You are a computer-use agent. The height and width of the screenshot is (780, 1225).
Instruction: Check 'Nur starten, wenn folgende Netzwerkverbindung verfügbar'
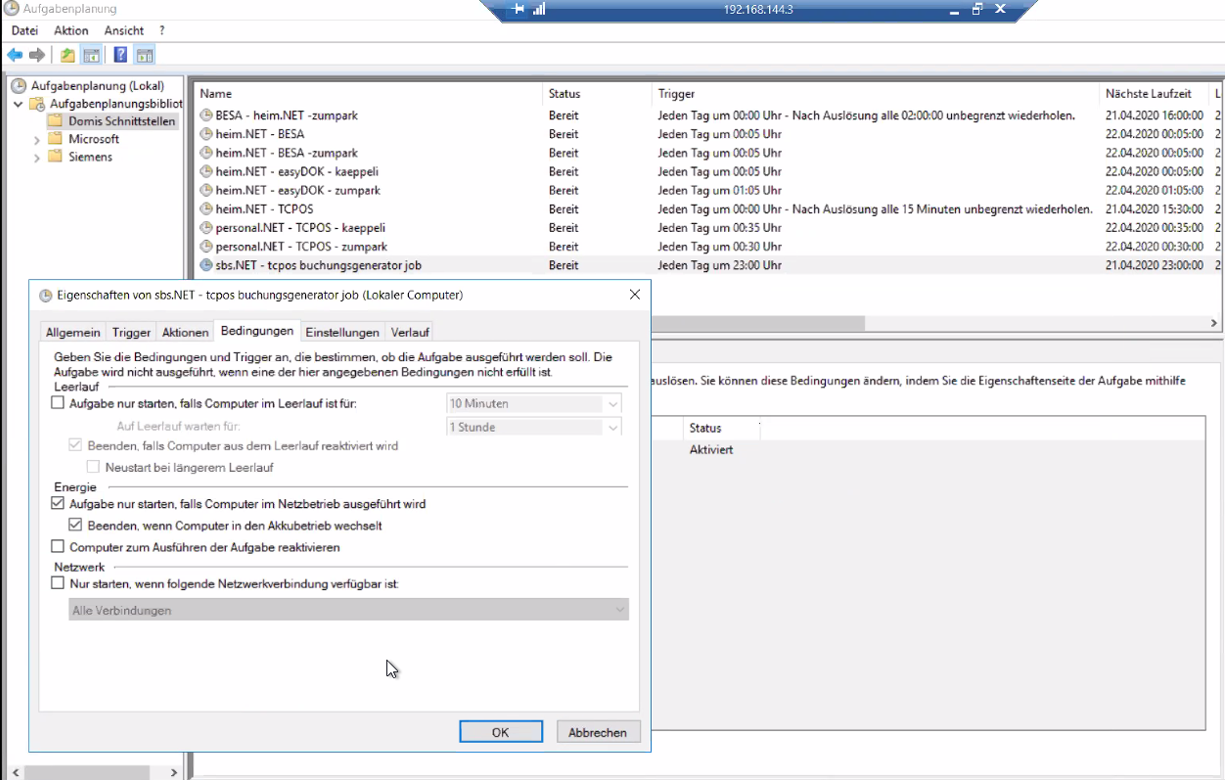57,583
